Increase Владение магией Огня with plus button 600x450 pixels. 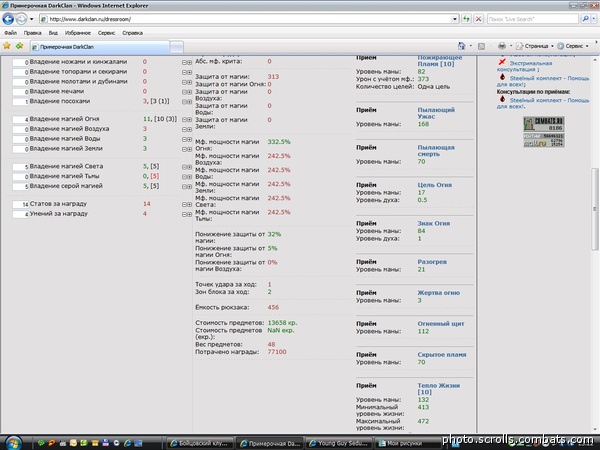coord(189,119)
